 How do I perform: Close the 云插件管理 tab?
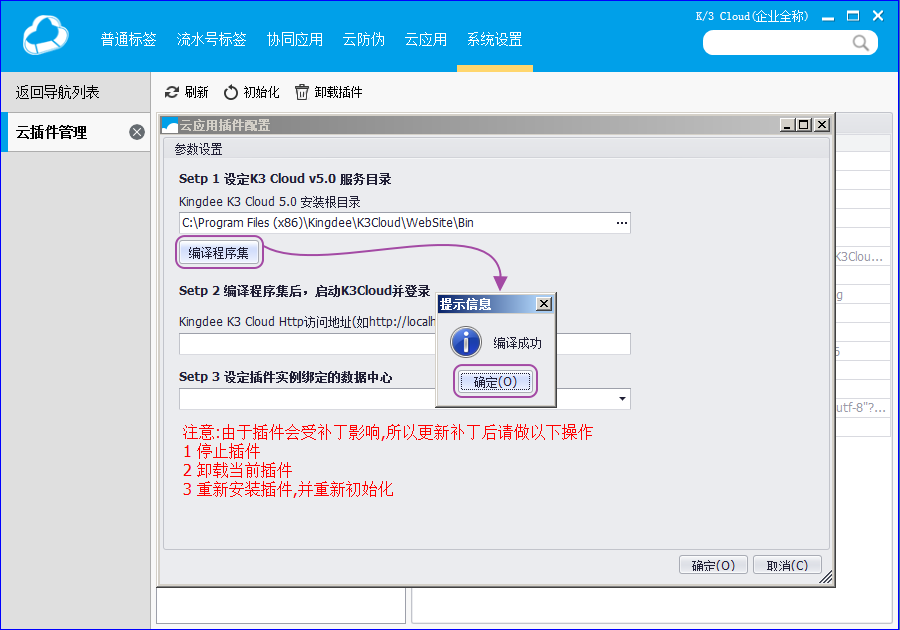click(x=137, y=133)
